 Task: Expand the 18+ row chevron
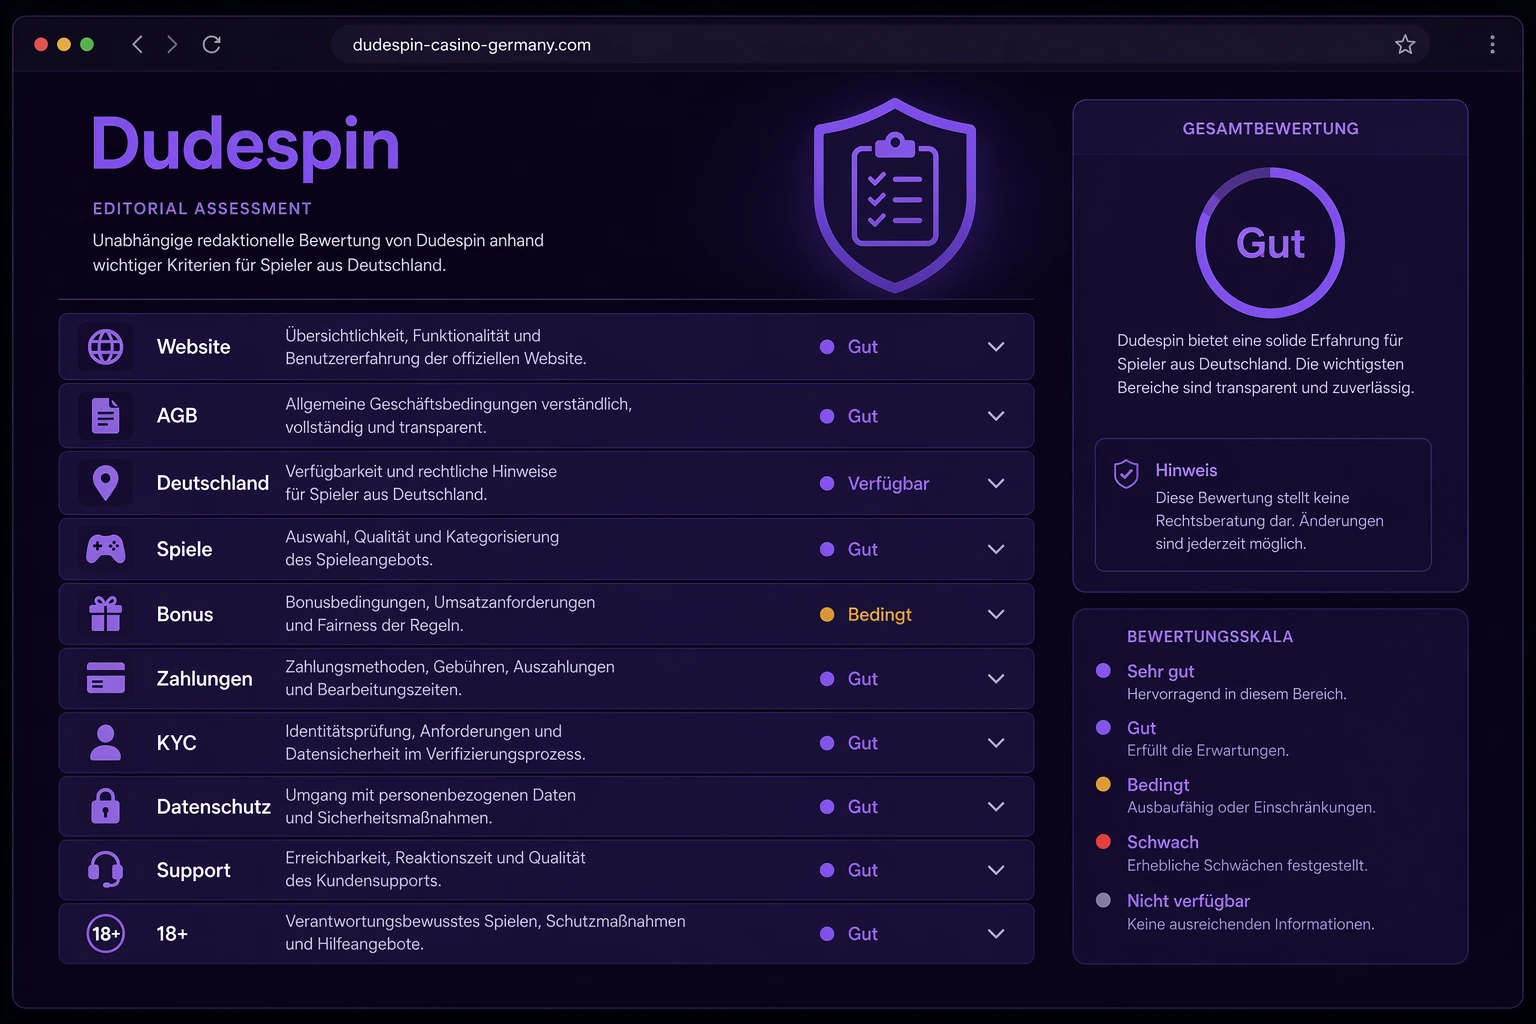pyautogui.click(x=996, y=934)
